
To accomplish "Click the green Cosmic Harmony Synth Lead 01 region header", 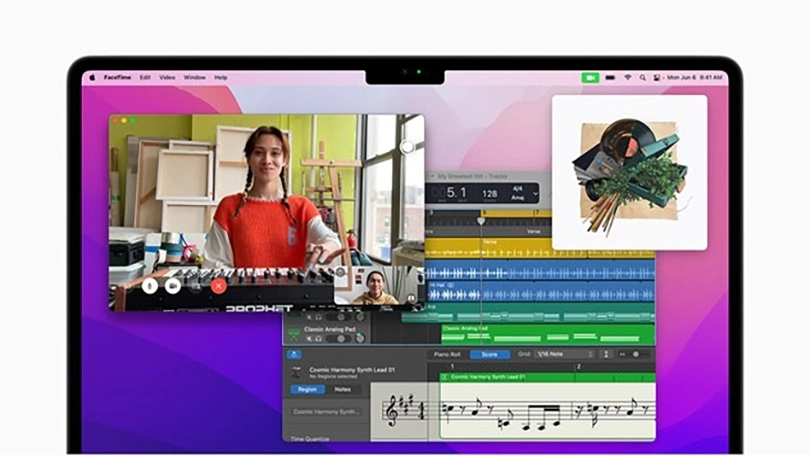I will tap(548, 378).
